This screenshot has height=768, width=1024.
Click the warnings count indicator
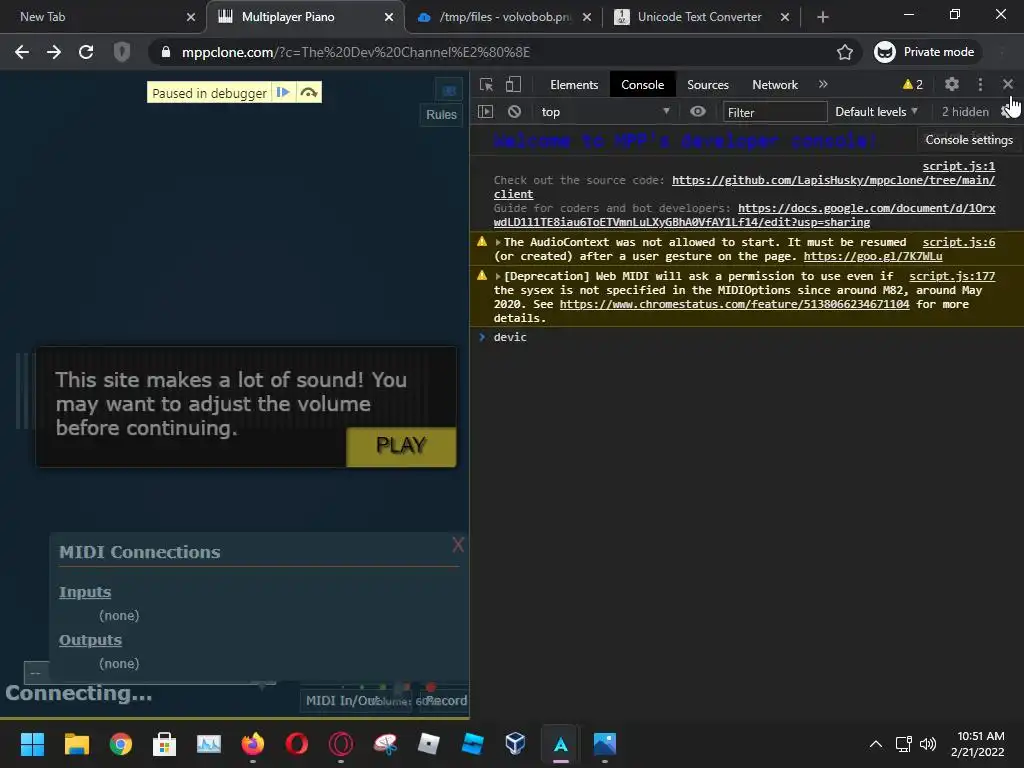[x=912, y=84]
